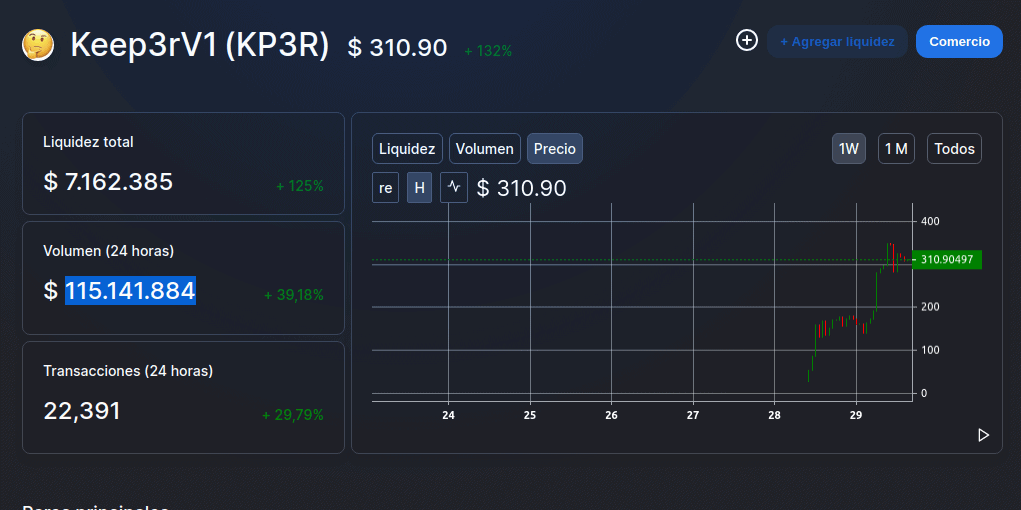Click the y-axis label 100
The image size is (1021, 510).
click(x=930, y=350)
